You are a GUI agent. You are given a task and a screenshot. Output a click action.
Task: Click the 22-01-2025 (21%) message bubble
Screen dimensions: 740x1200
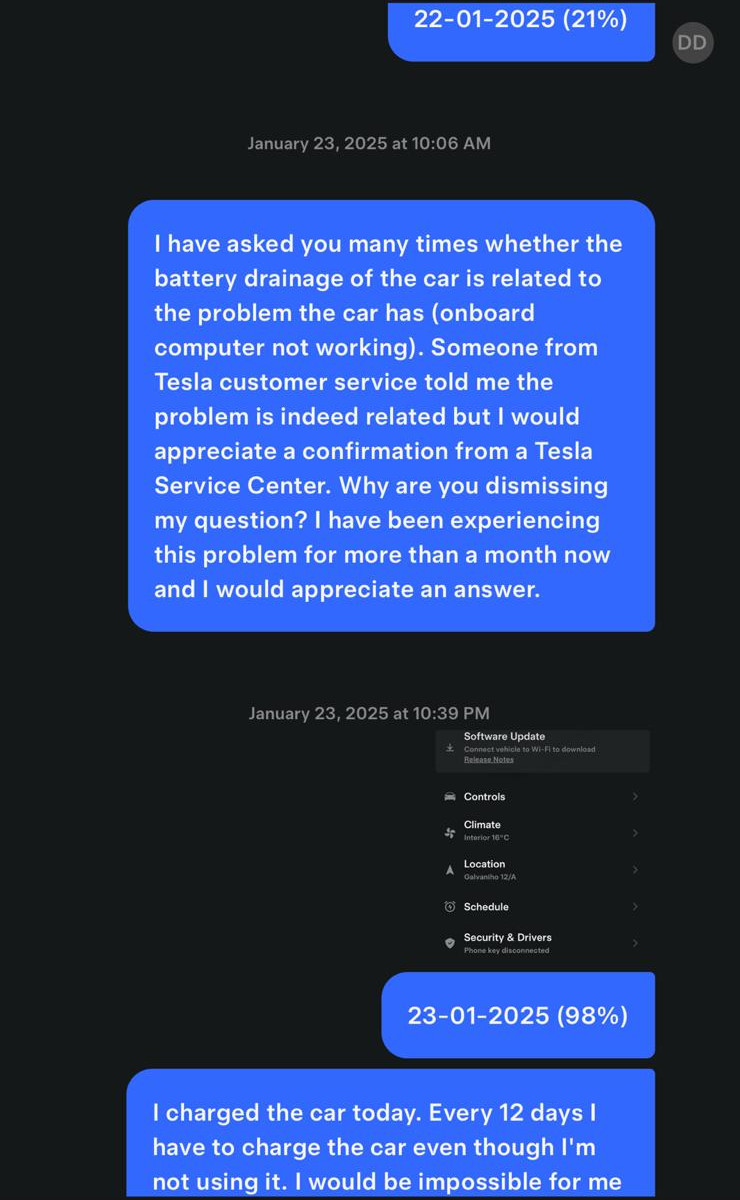(x=521, y=30)
